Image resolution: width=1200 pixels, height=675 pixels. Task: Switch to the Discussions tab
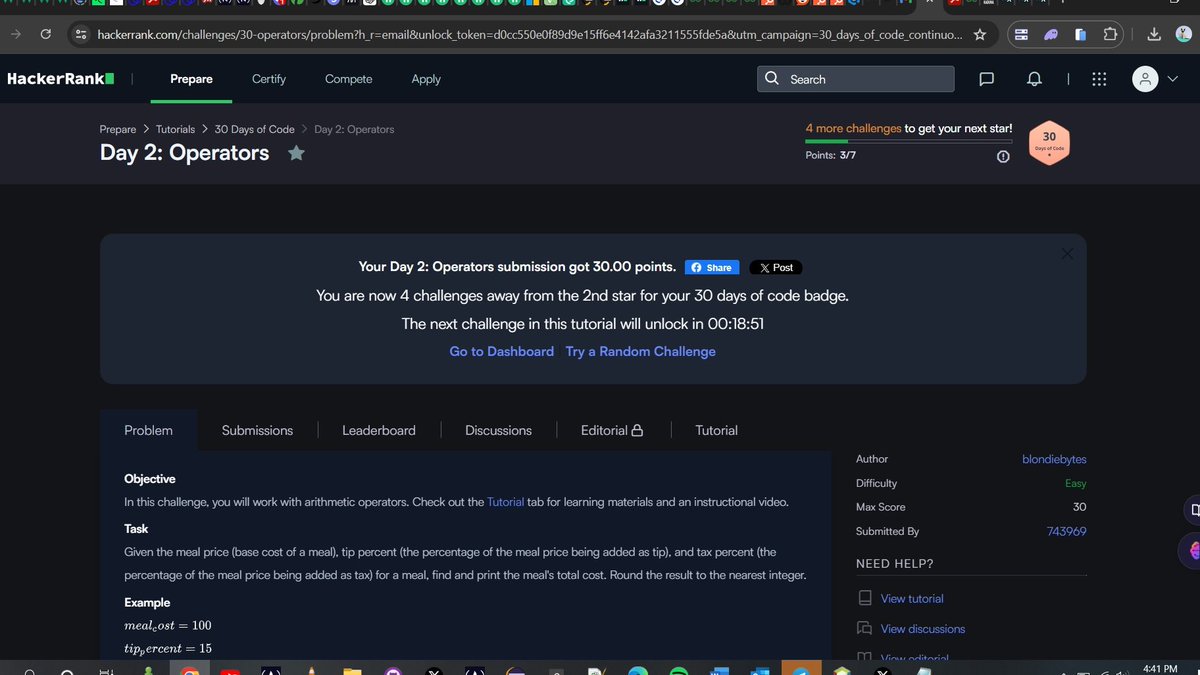[x=498, y=430]
